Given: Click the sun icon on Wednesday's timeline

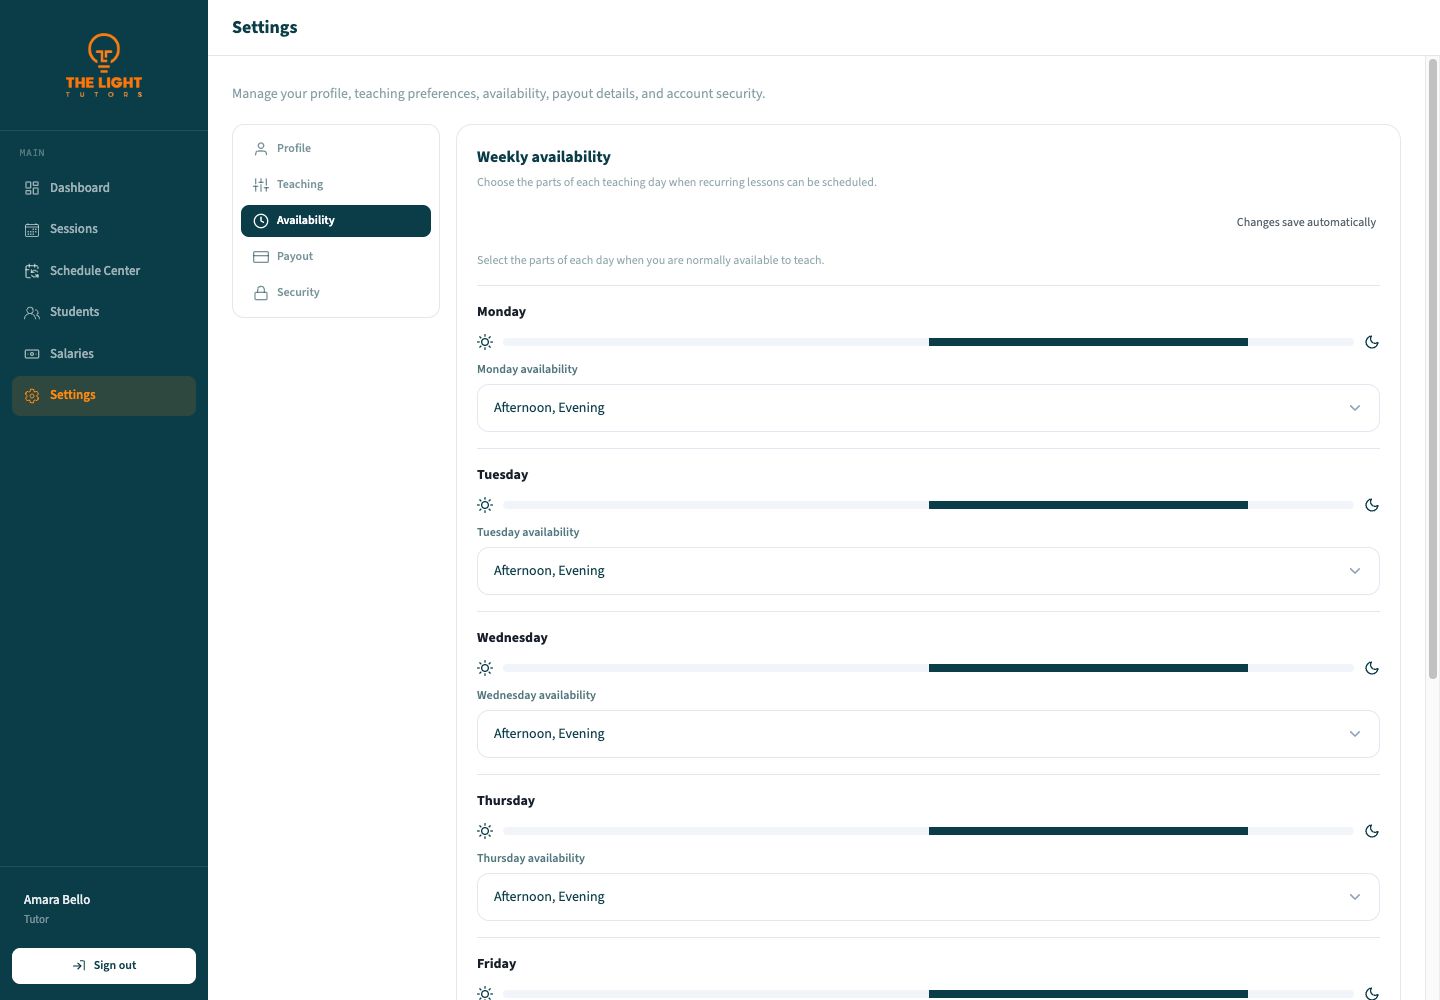Looking at the screenshot, I should [x=485, y=668].
